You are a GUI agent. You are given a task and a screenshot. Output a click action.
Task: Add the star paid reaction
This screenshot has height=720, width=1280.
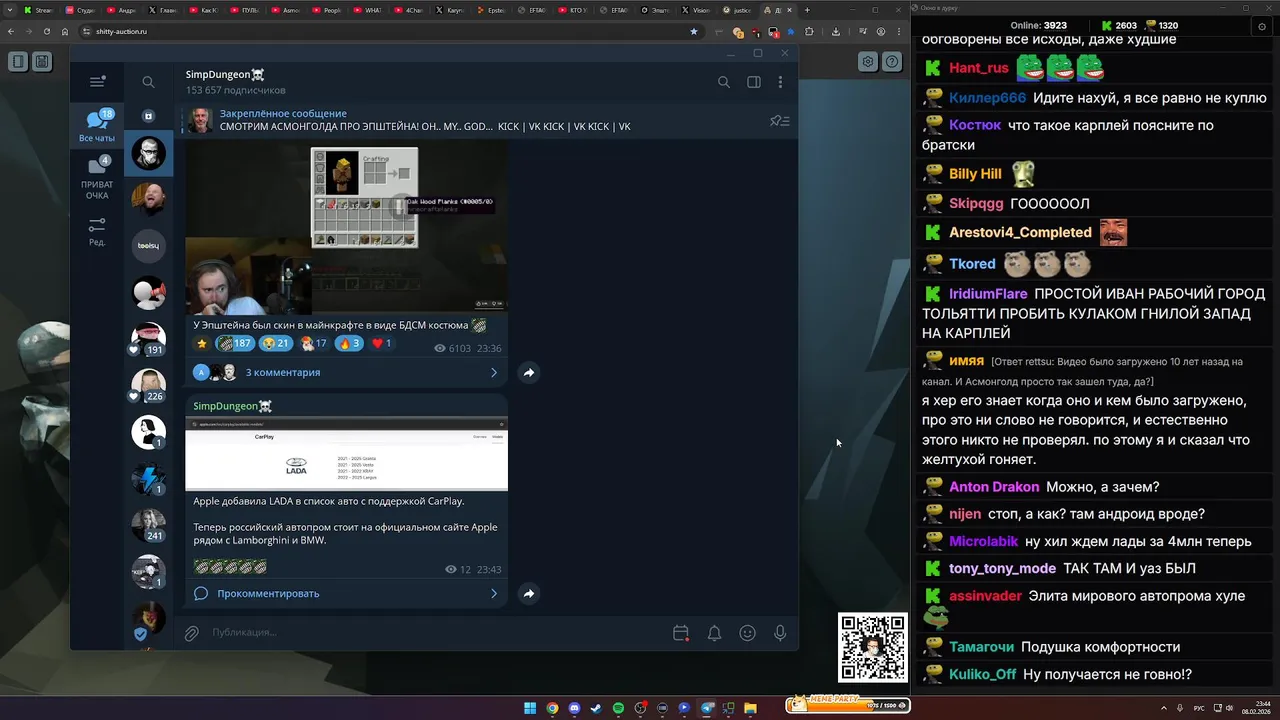point(201,343)
